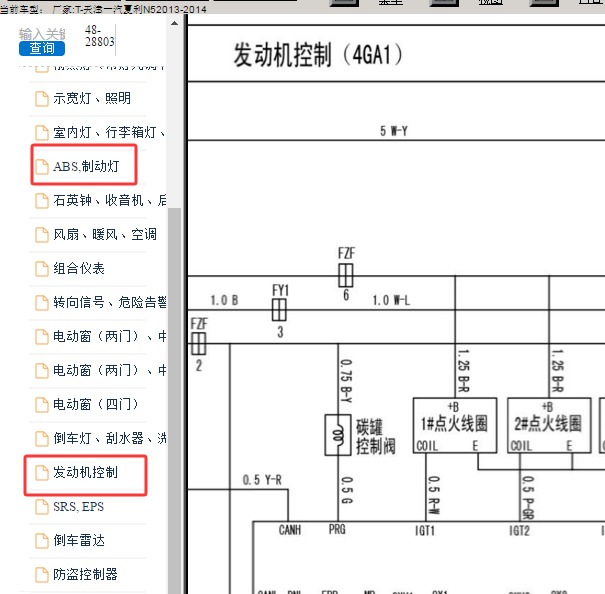Click the page icon beside 组合仪表
The image size is (605, 594).
42,269
